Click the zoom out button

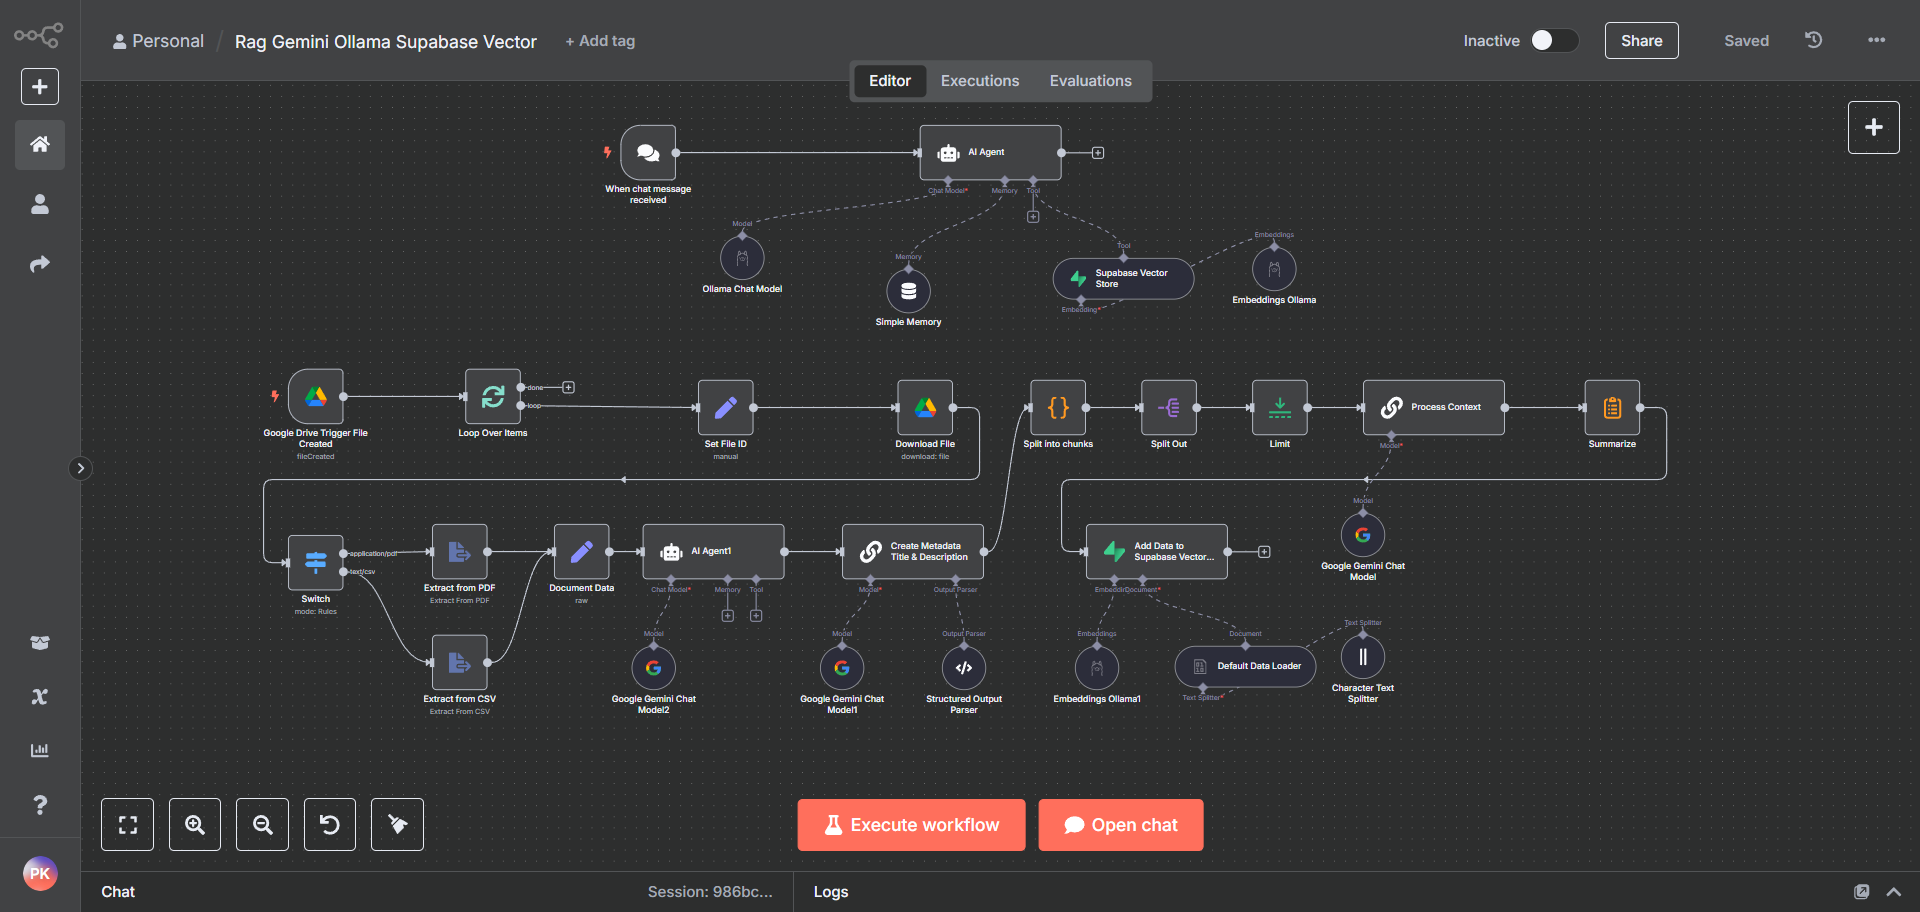click(263, 825)
